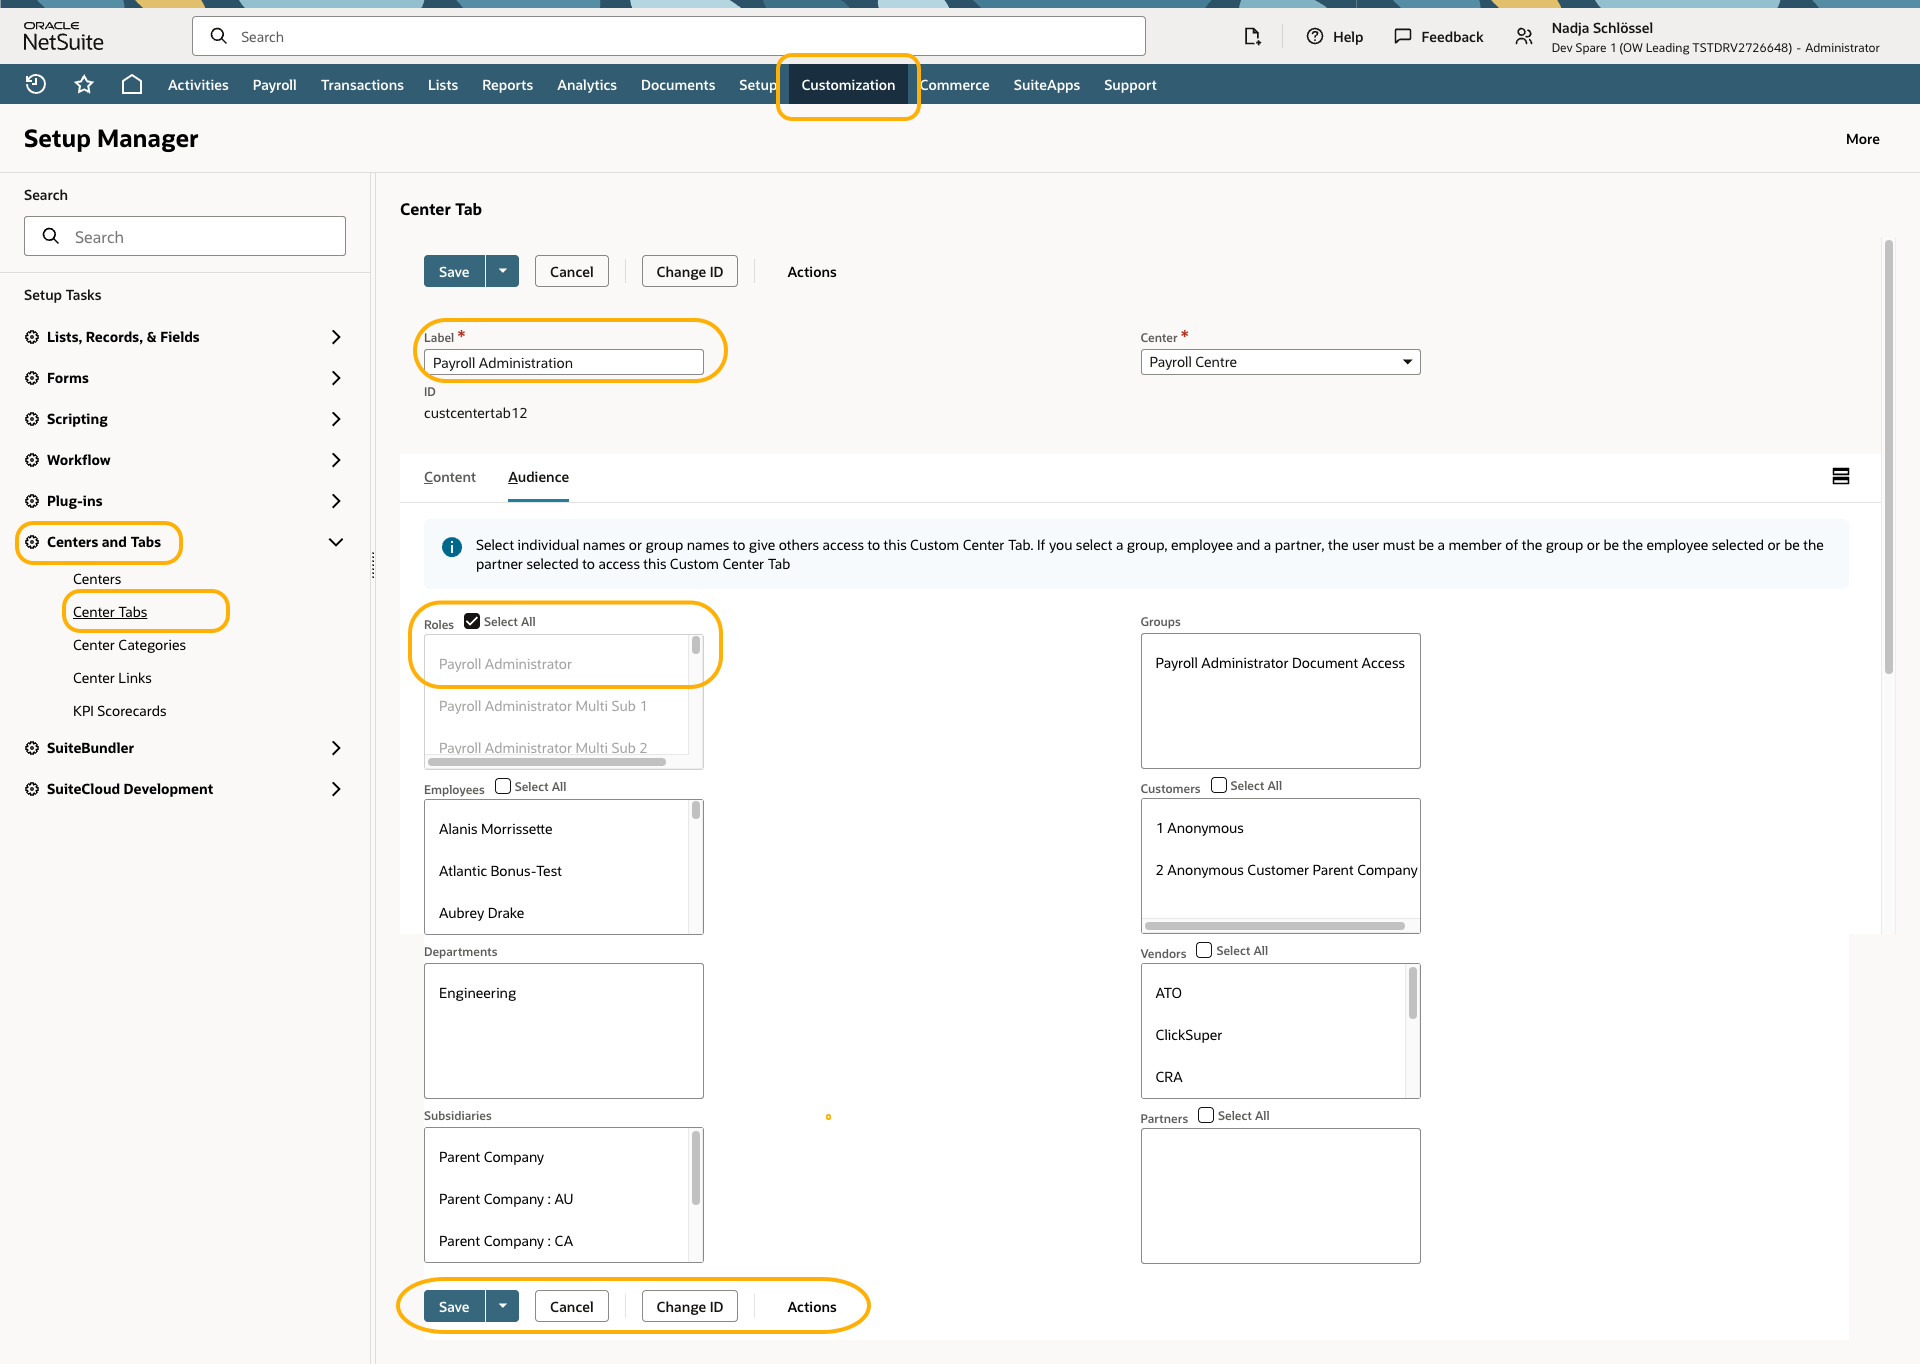Click the Label input field
This screenshot has width=1920, height=1364.
[x=563, y=363]
